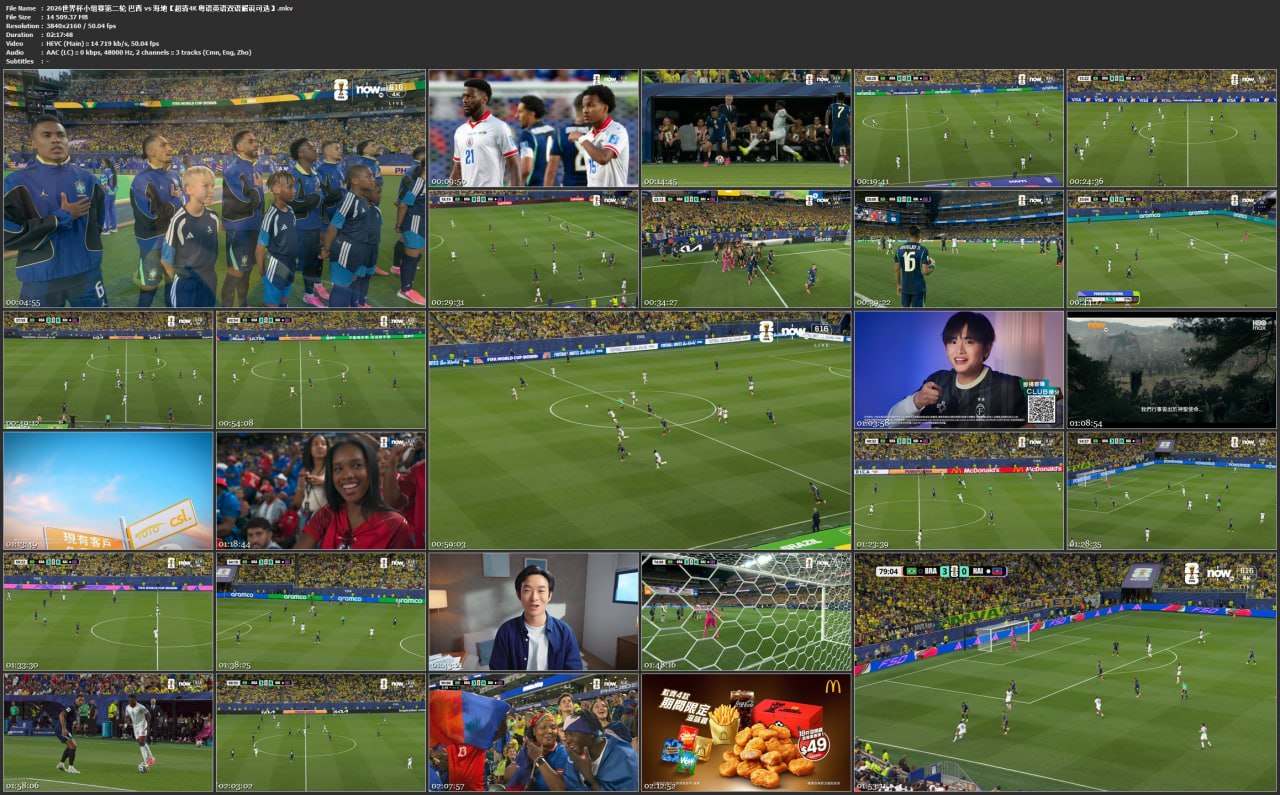The image size is (1280, 795).
Task: Select the 00:14:45 dugout thumbnail
Action: point(746,129)
